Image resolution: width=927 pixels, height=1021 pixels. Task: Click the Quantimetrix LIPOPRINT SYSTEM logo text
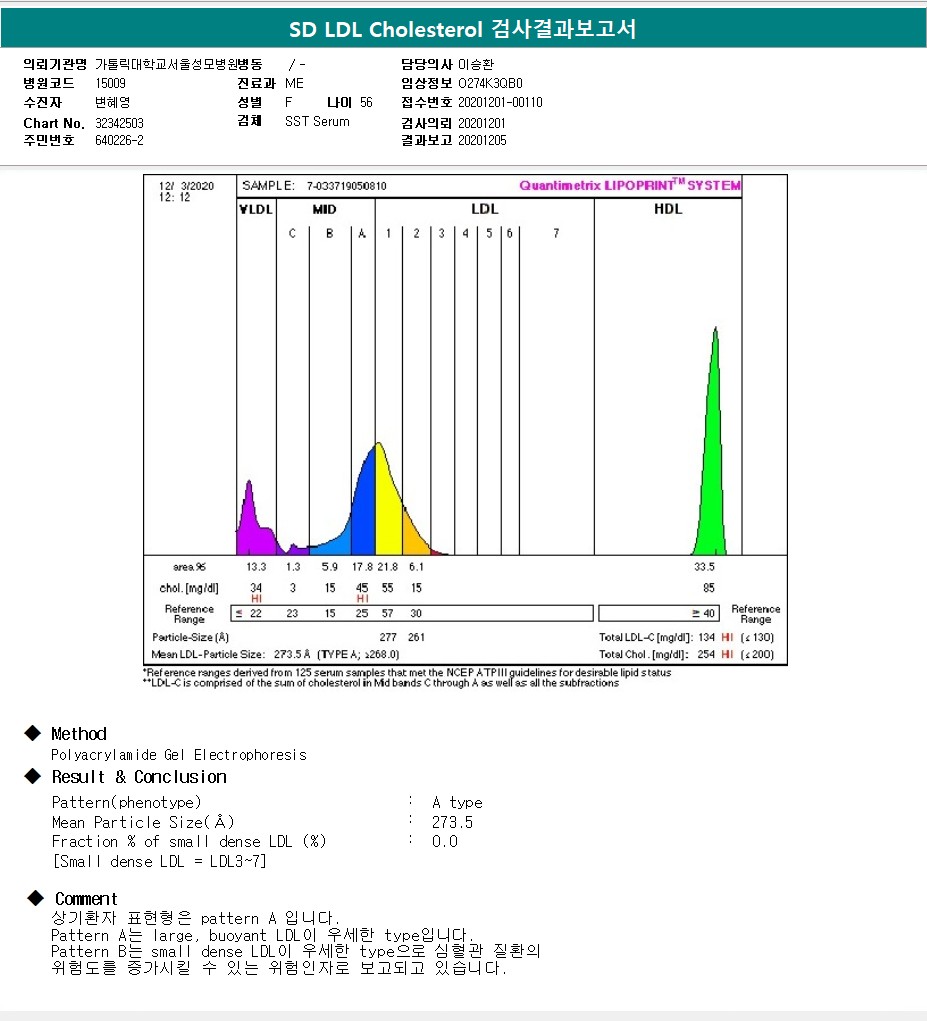coord(630,186)
